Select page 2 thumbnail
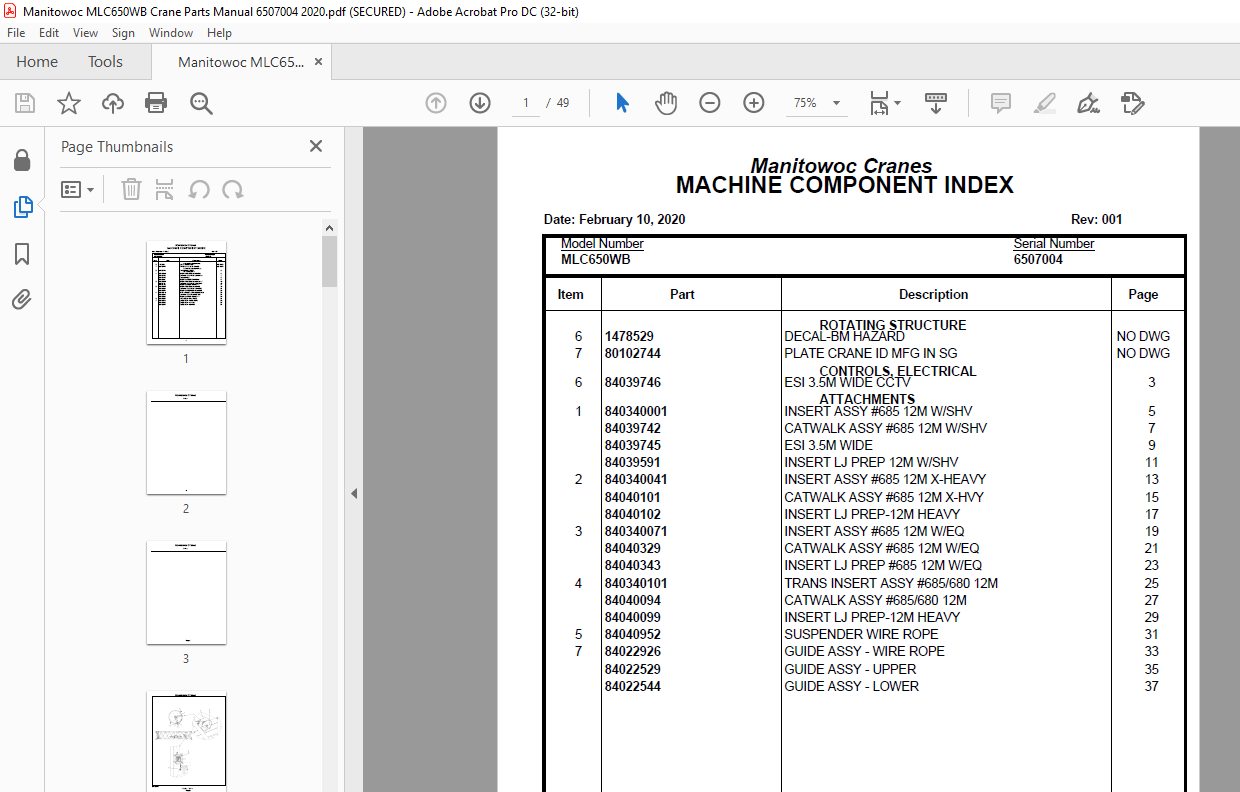Image resolution: width=1240 pixels, height=792 pixels. (186, 442)
